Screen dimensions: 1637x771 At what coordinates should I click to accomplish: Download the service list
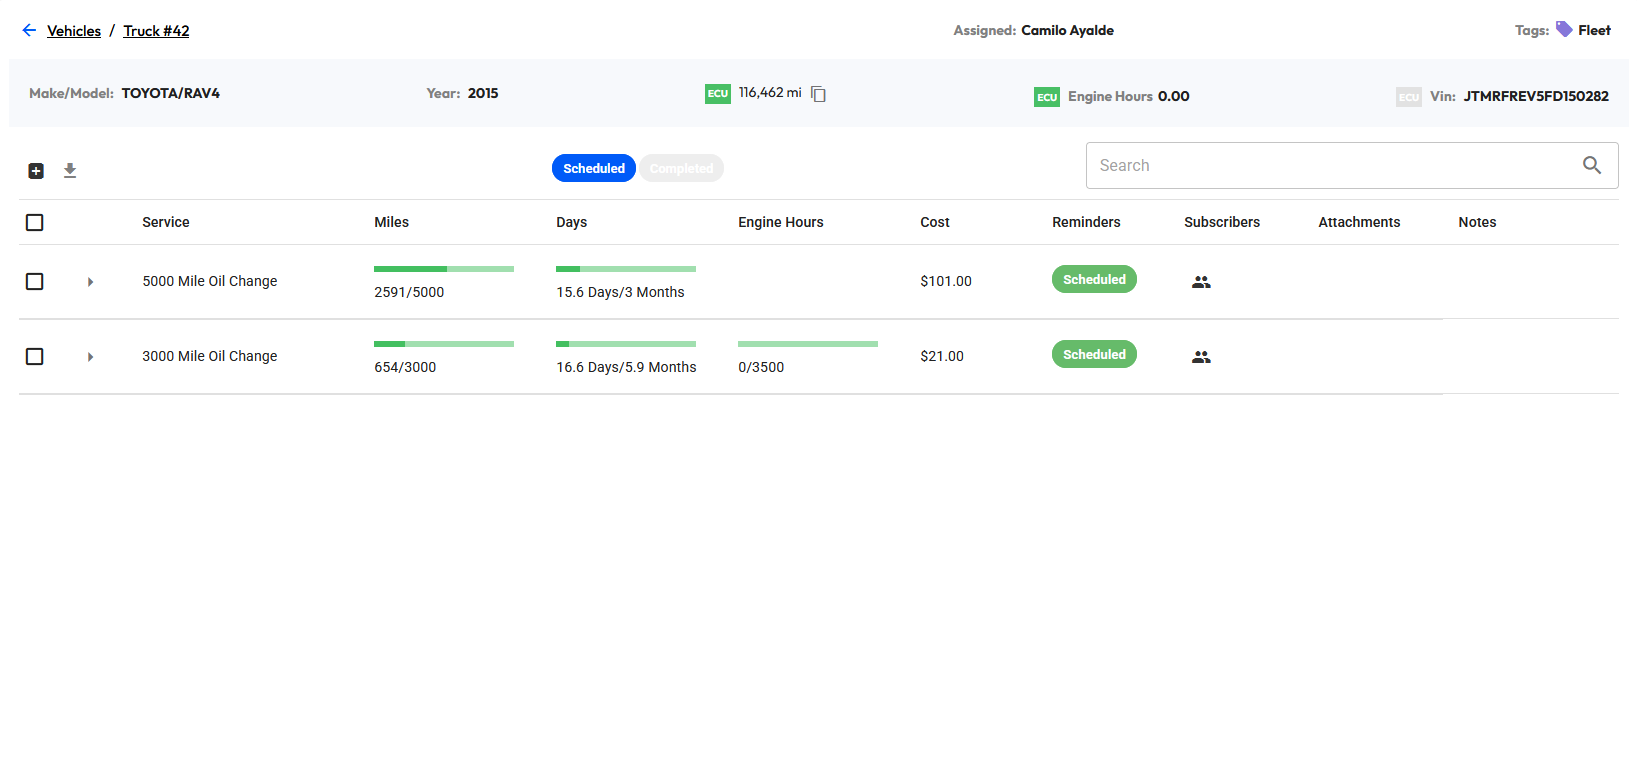point(70,171)
